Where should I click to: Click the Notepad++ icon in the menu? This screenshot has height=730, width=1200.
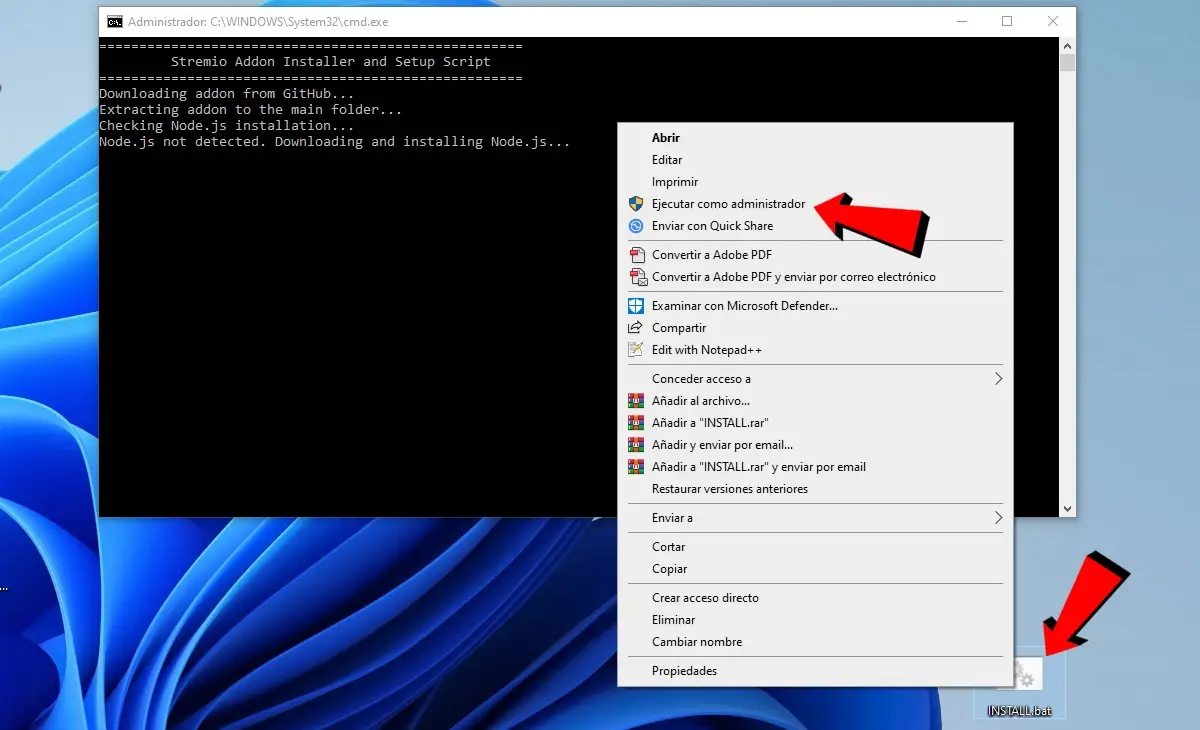point(635,350)
